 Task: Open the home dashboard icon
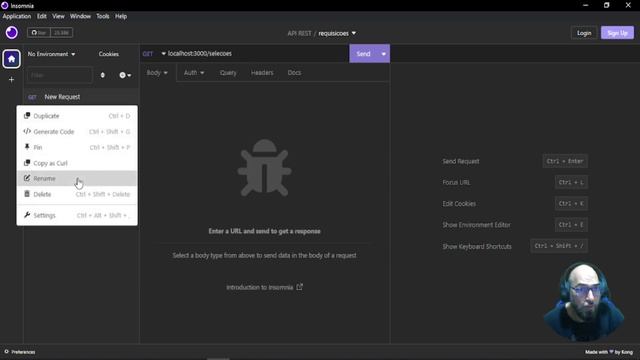11,59
